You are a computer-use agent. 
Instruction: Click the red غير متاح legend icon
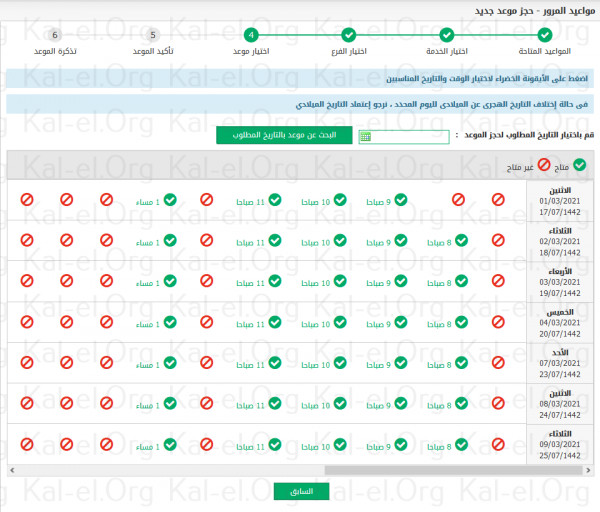pyautogui.click(x=544, y=165)
